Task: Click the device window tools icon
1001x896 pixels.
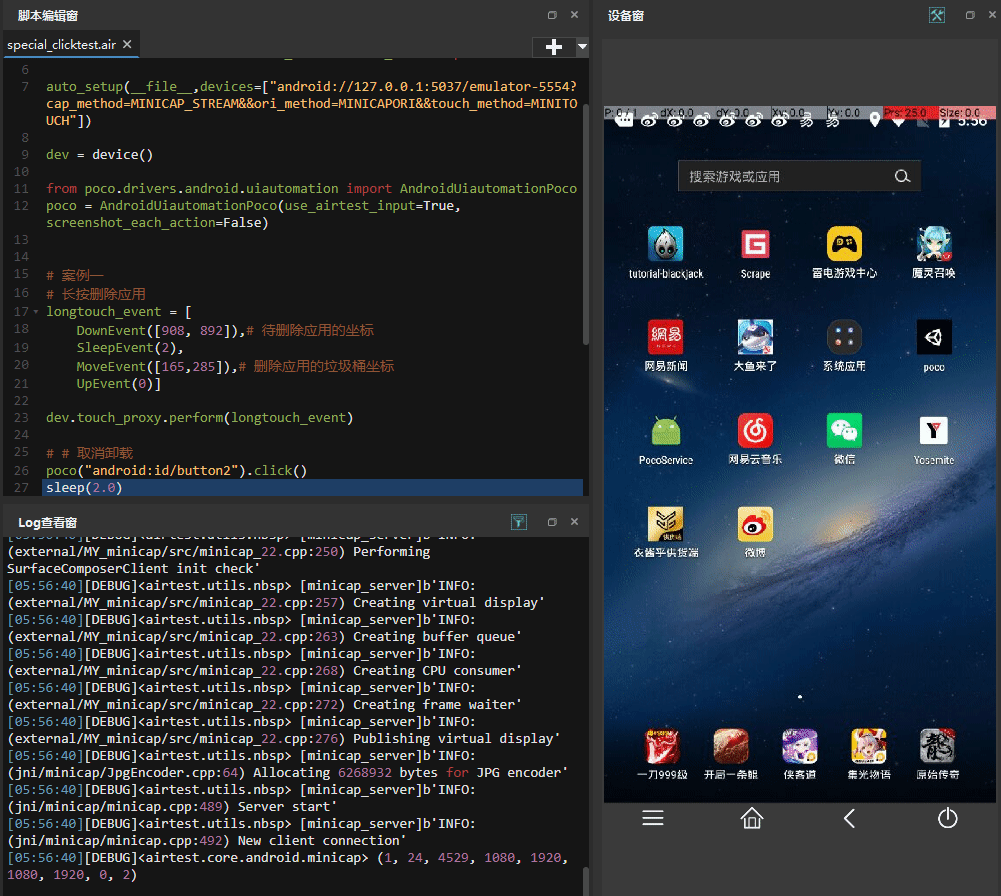Action: click(x=937, y=15)
